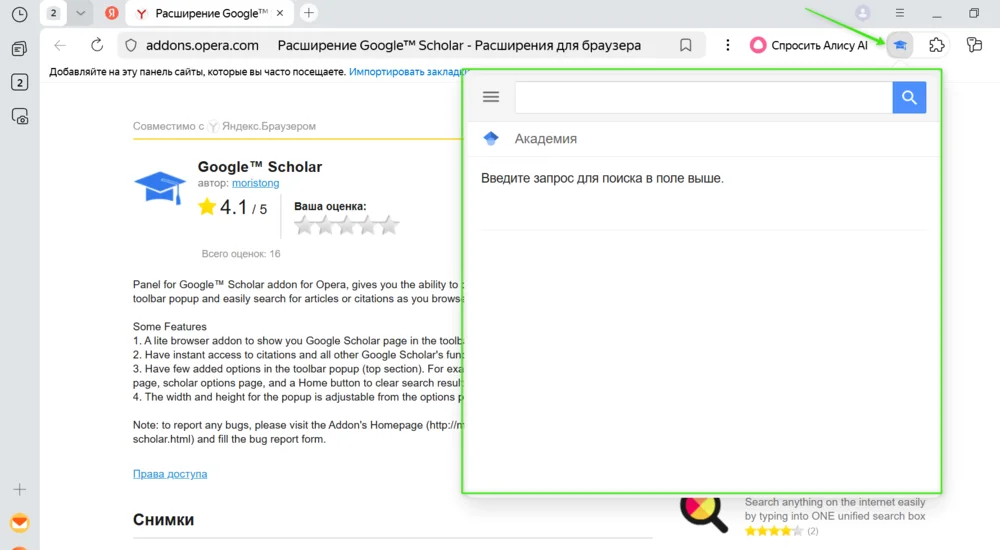Rate the extension five stars
This screenshot has height=550, width=1000.
pos(389,225)
